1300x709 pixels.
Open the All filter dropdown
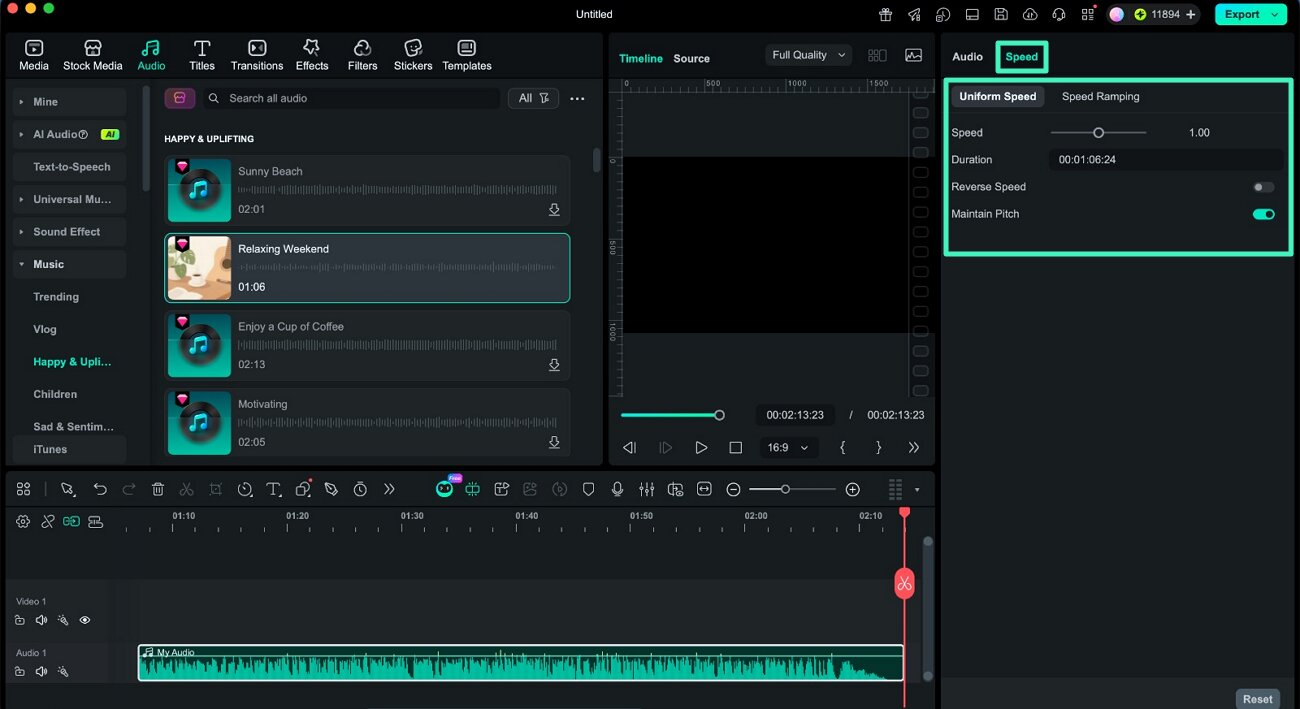[x=533, y=98]
